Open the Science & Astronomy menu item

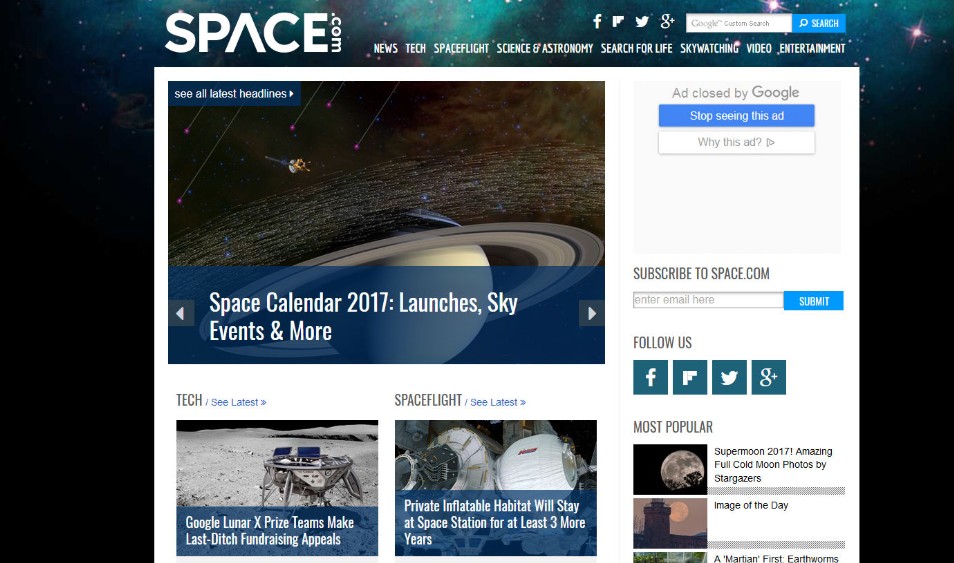pos(545,49)
